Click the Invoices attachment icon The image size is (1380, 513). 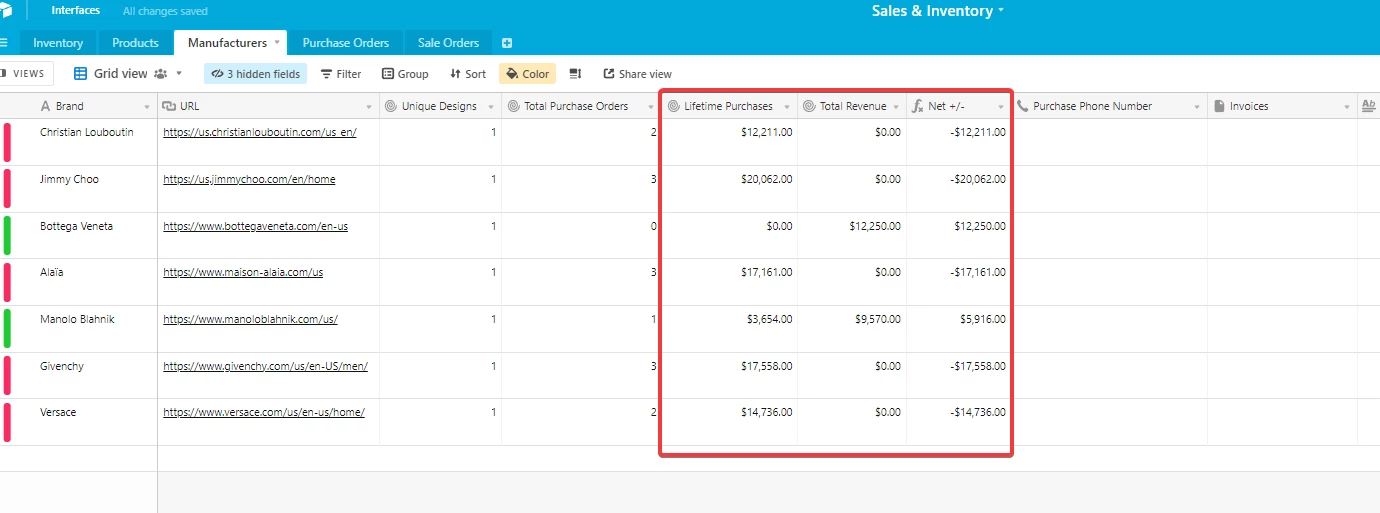[x=1219, y=106]
